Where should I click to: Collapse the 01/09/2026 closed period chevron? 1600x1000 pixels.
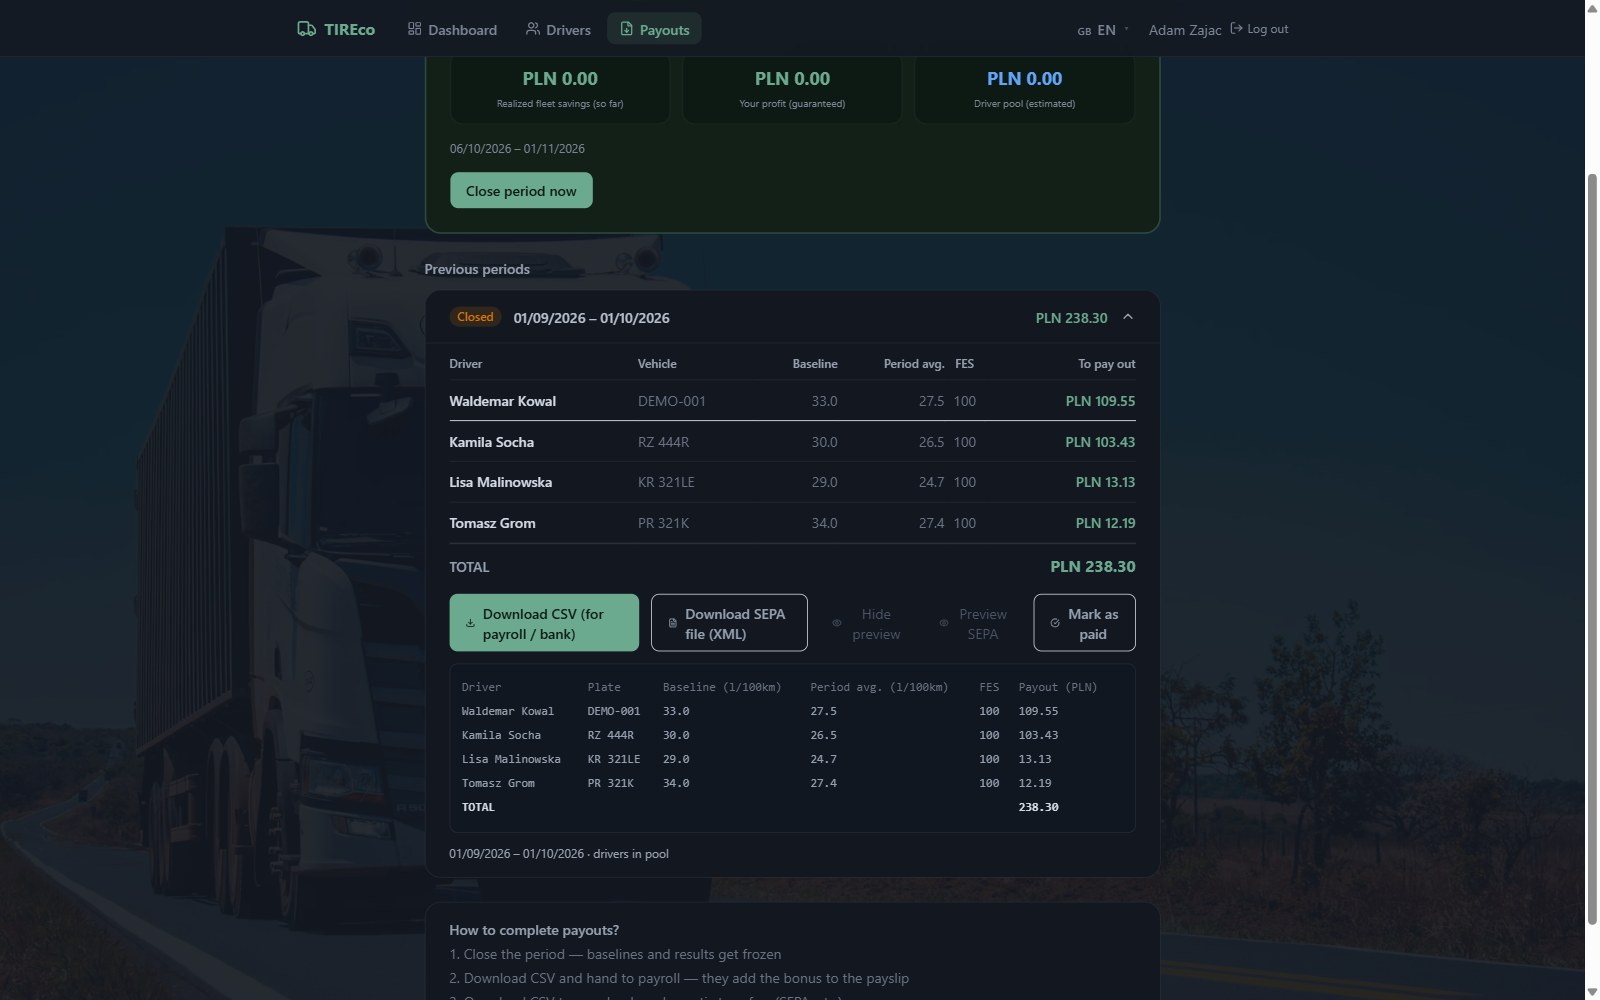pyautogui.click(x=1128, y=317)
